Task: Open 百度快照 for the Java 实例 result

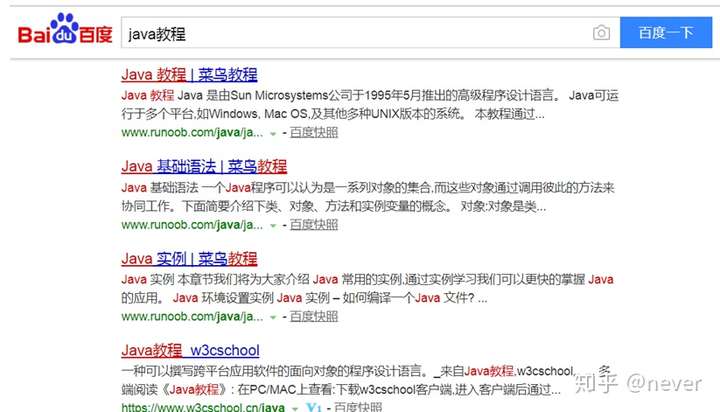Action: pyautogui.click(x=314, y=316)
